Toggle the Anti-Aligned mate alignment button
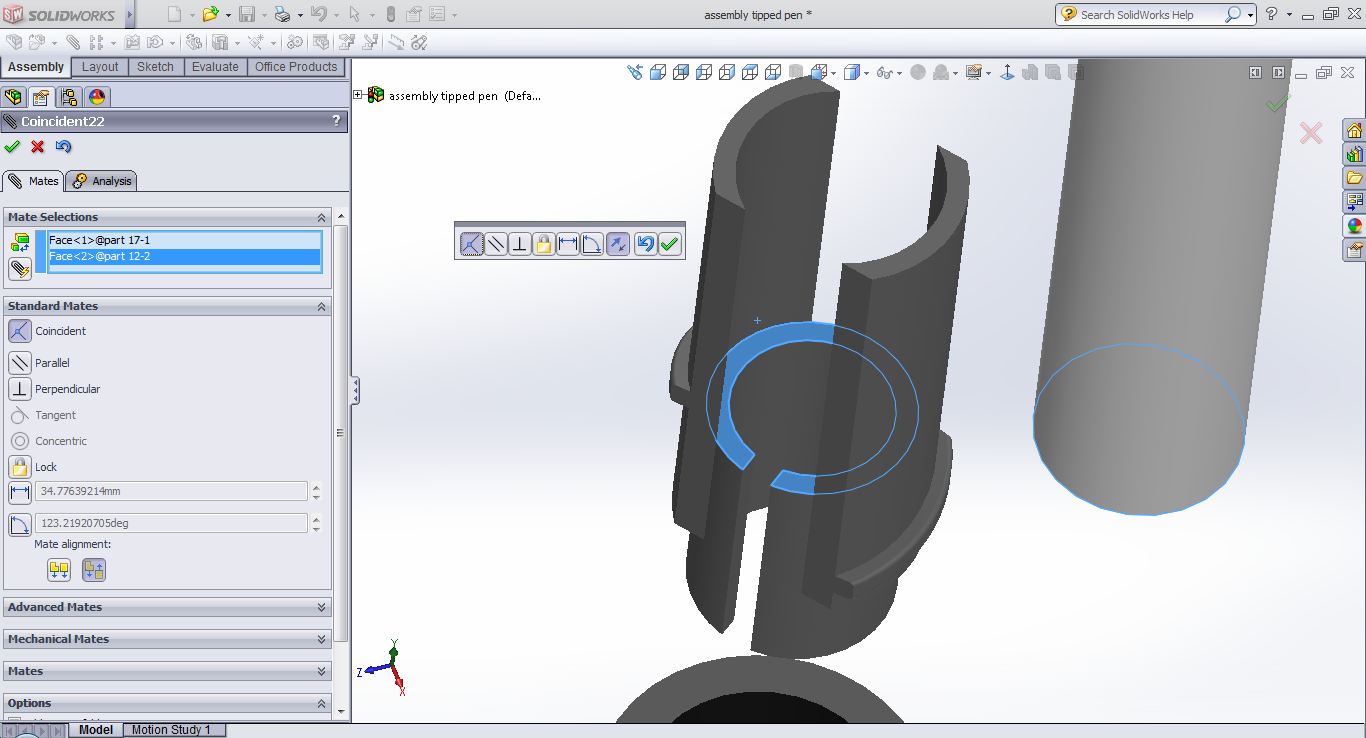The image size is (1366, 738). click(93, 570)
